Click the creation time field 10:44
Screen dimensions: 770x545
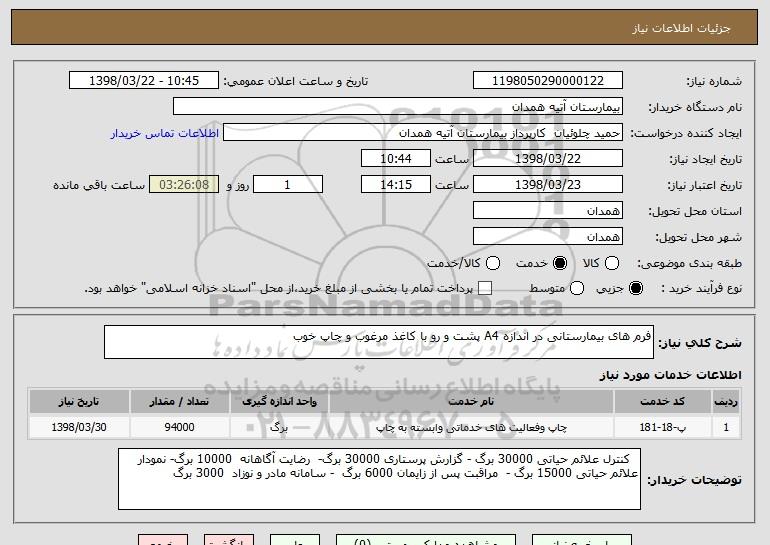tap(396, 159)
